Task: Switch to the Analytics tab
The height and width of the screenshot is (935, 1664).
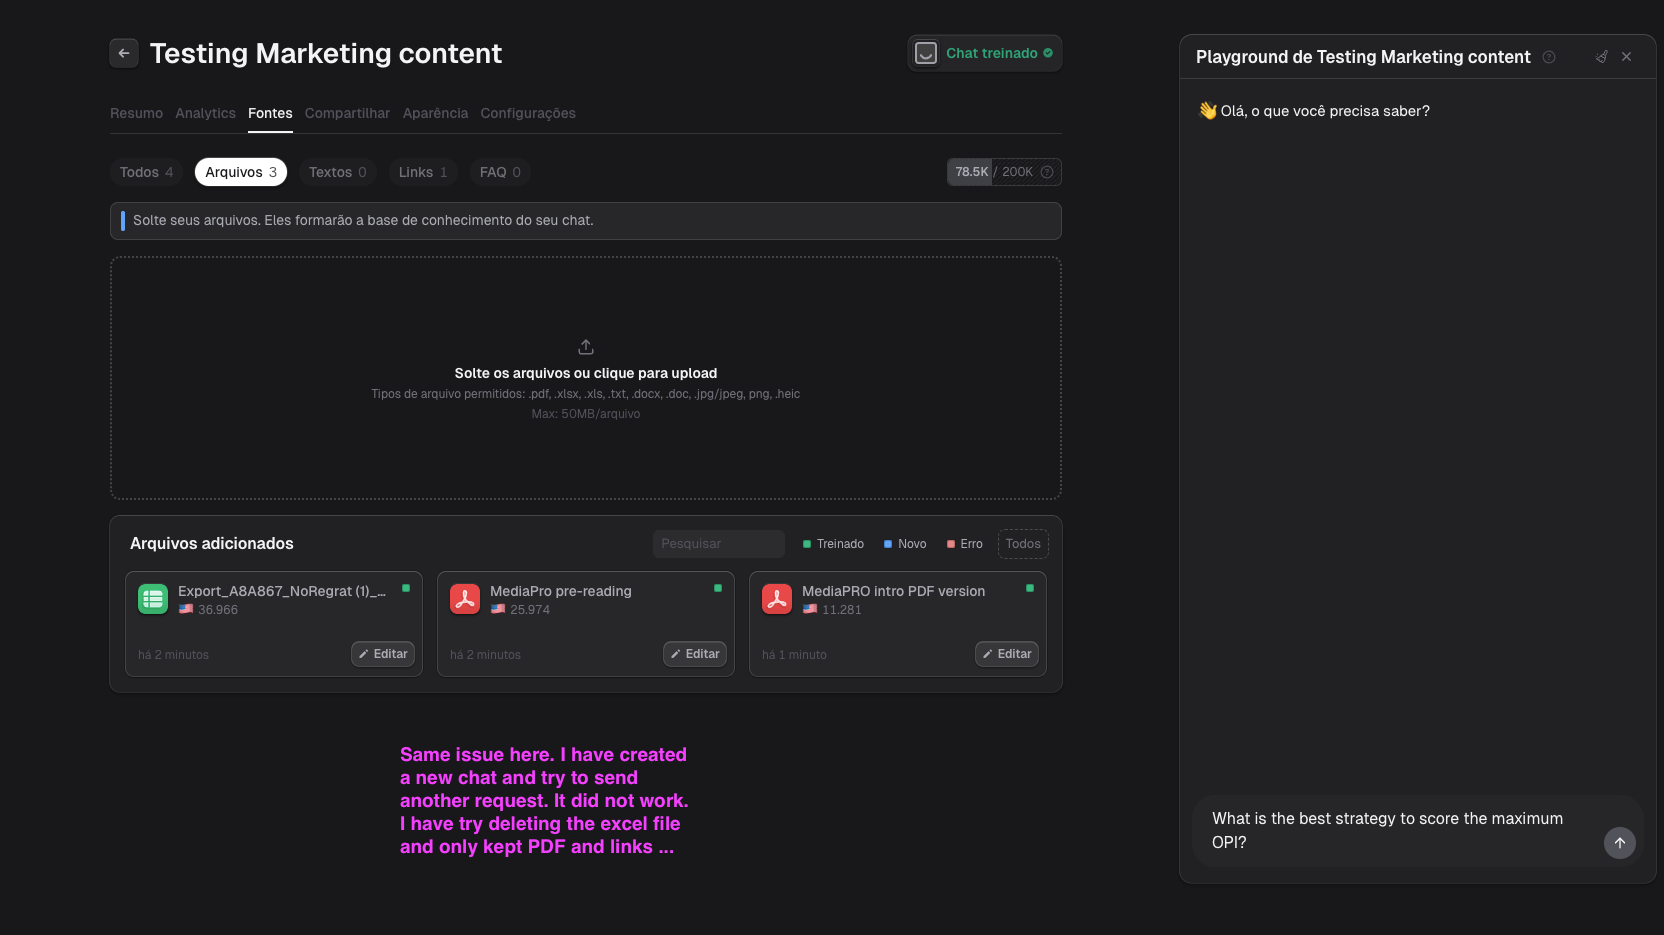Action: [x=205, y=113]
